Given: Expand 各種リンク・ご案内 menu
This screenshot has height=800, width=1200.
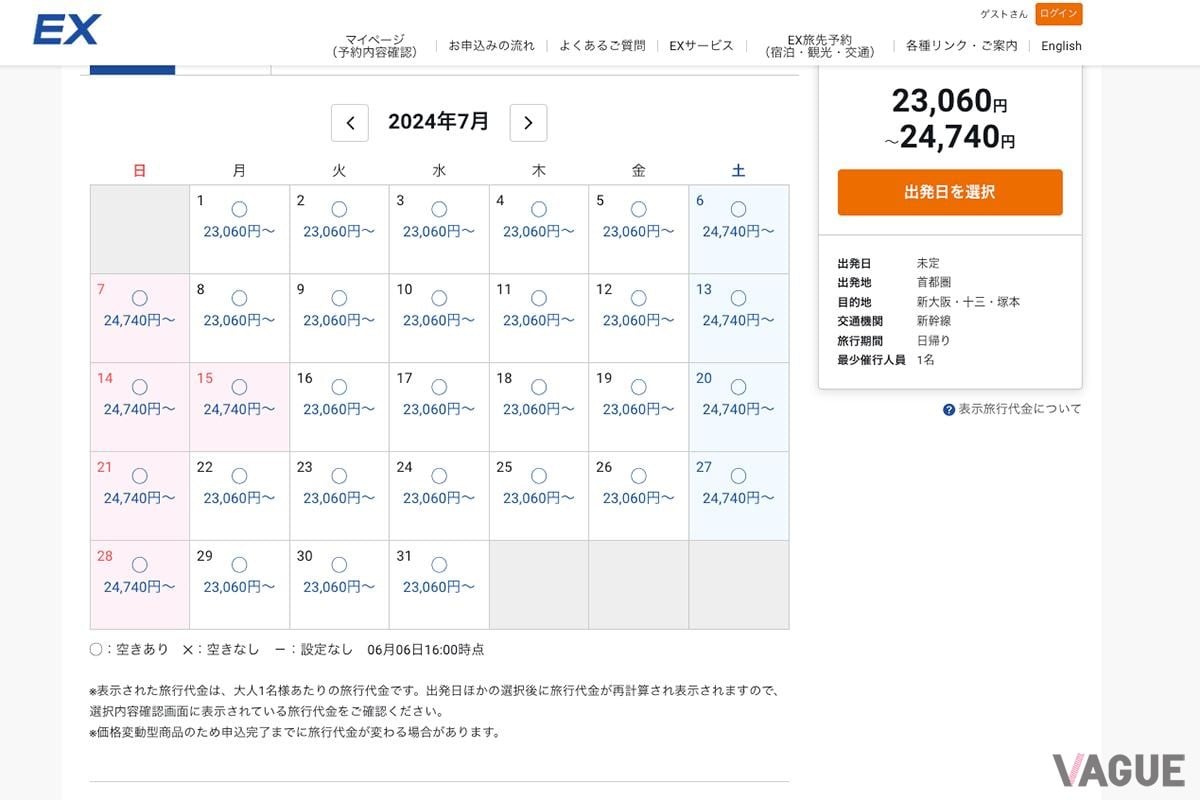Looking at the screenshot, I should (961, 46).
